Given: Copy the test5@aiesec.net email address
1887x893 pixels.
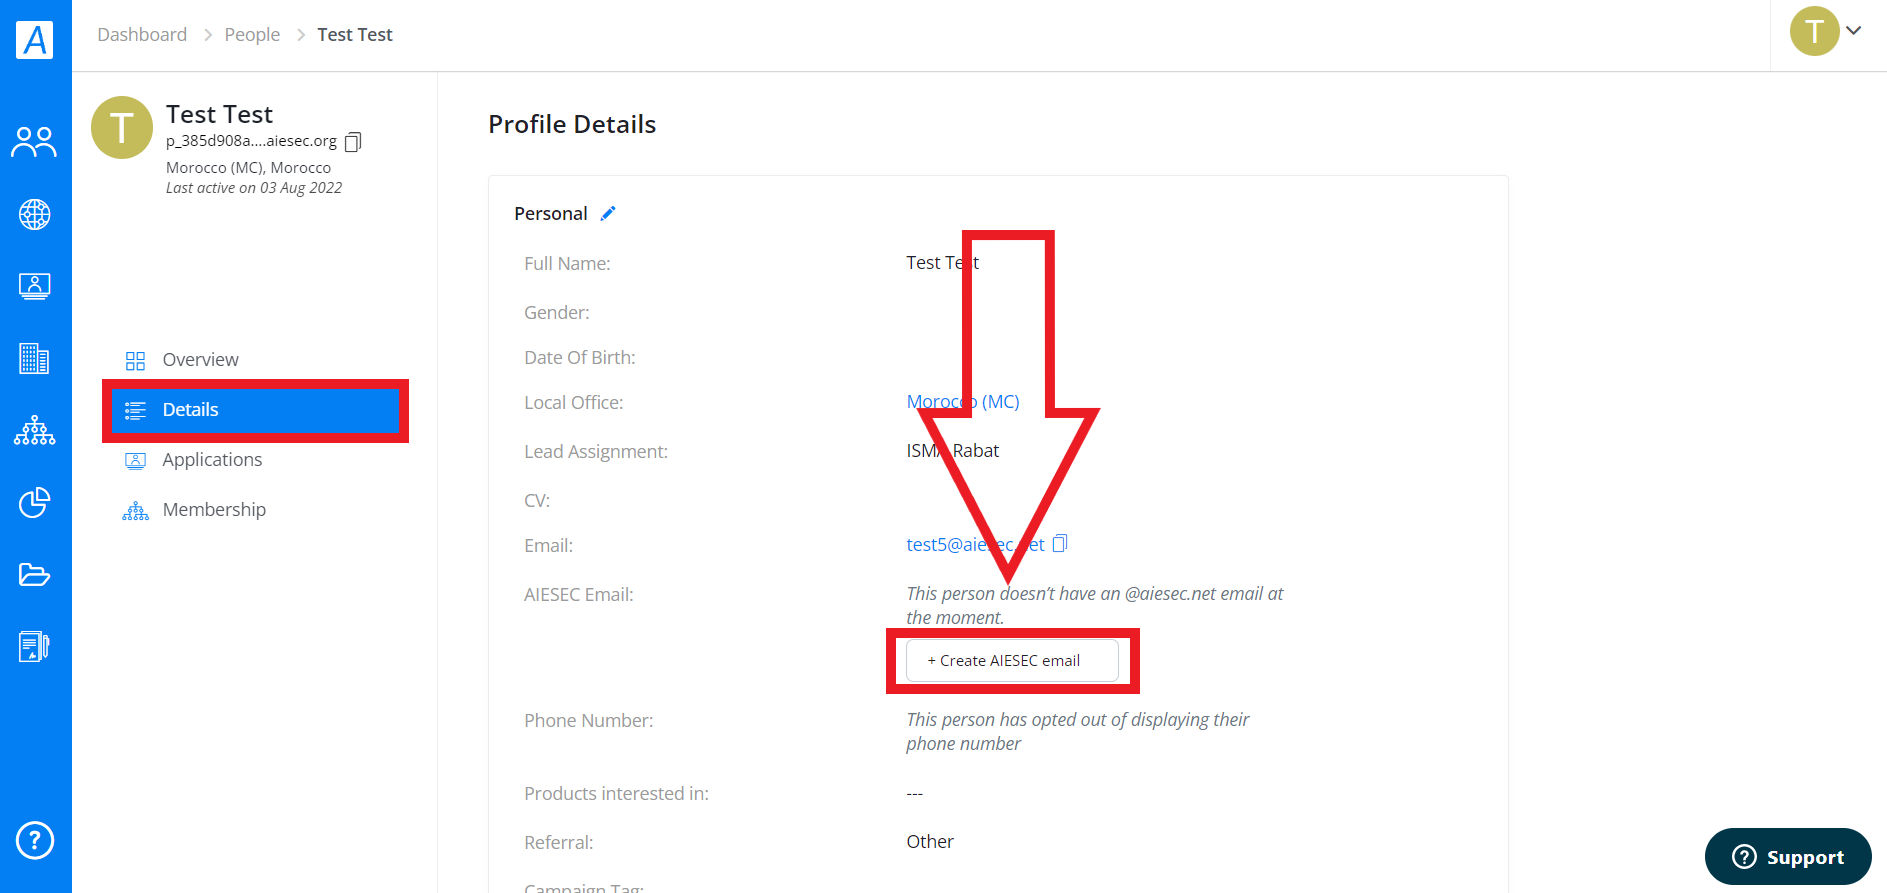Looking at the screenshot, I should coord(1060,543).
